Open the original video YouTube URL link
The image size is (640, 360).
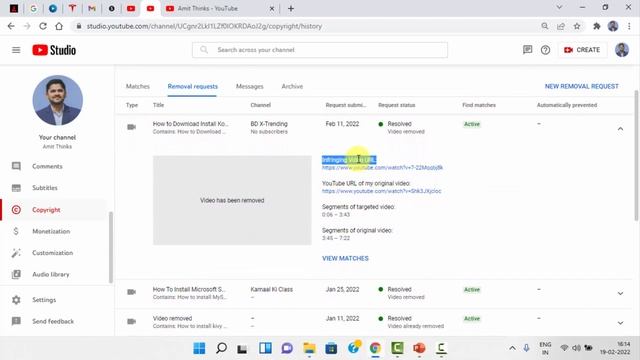point(382,191)
